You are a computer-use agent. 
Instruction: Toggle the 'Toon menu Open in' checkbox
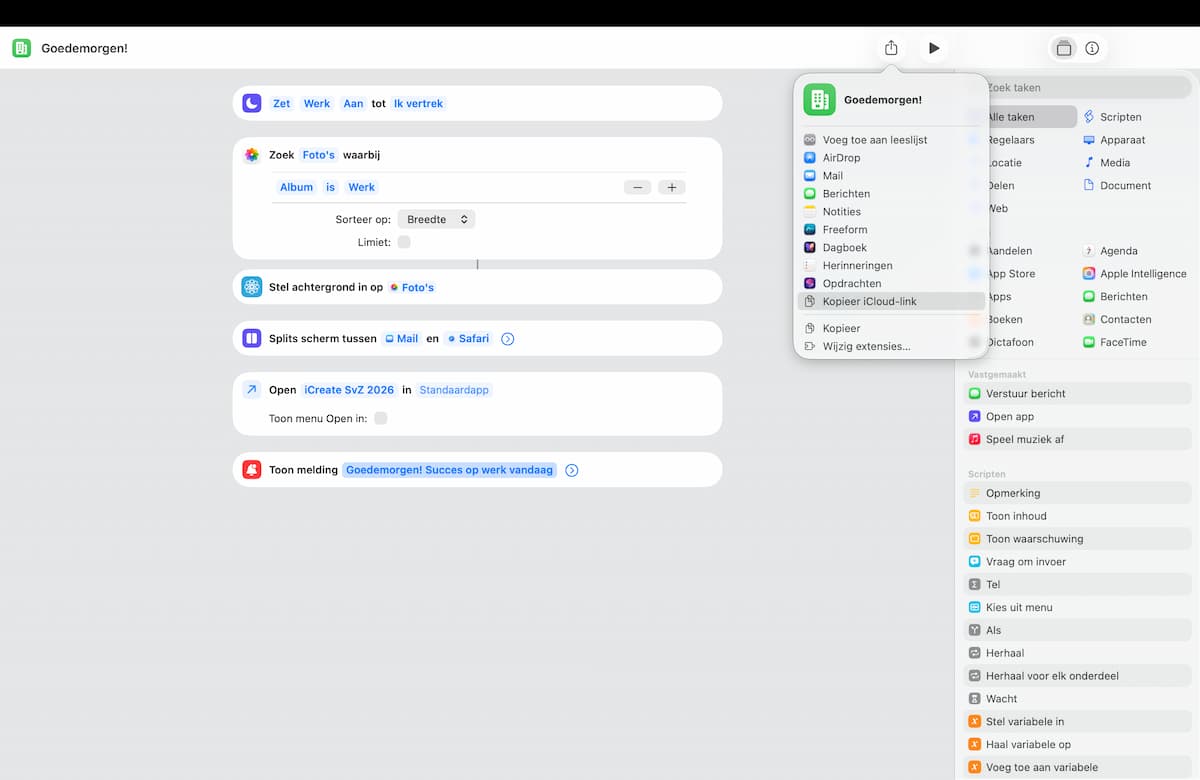(x=380, y=418)
